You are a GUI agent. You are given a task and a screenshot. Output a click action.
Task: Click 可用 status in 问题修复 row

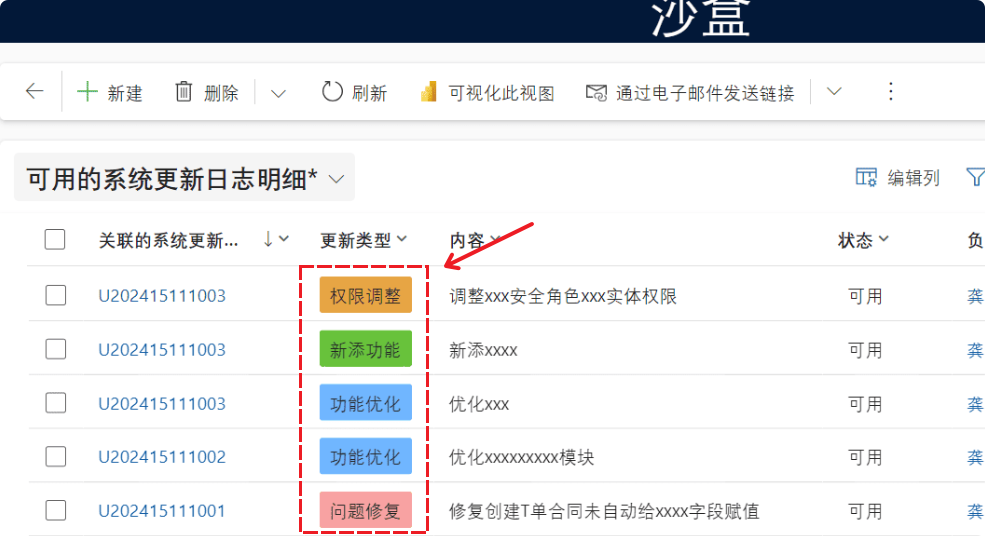(x=865, y=511)
